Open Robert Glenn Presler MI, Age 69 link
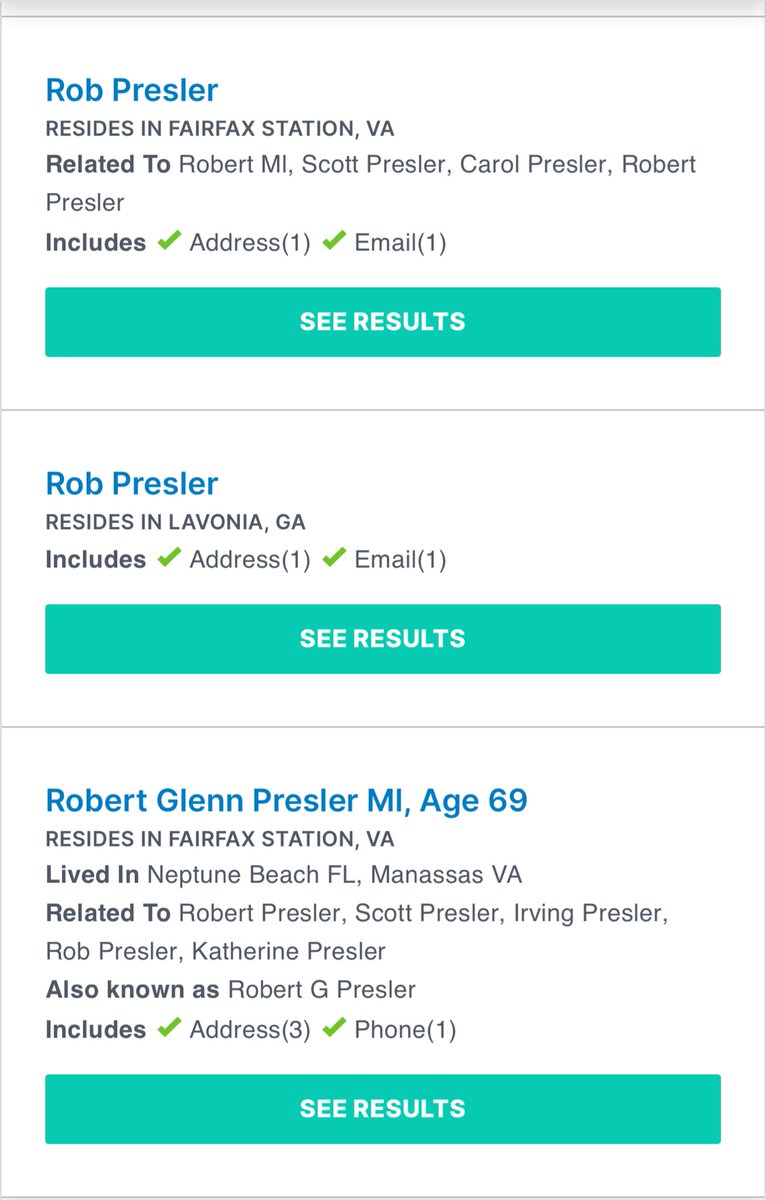Screen dimensions: 766x1200 (x=286, y=800)
